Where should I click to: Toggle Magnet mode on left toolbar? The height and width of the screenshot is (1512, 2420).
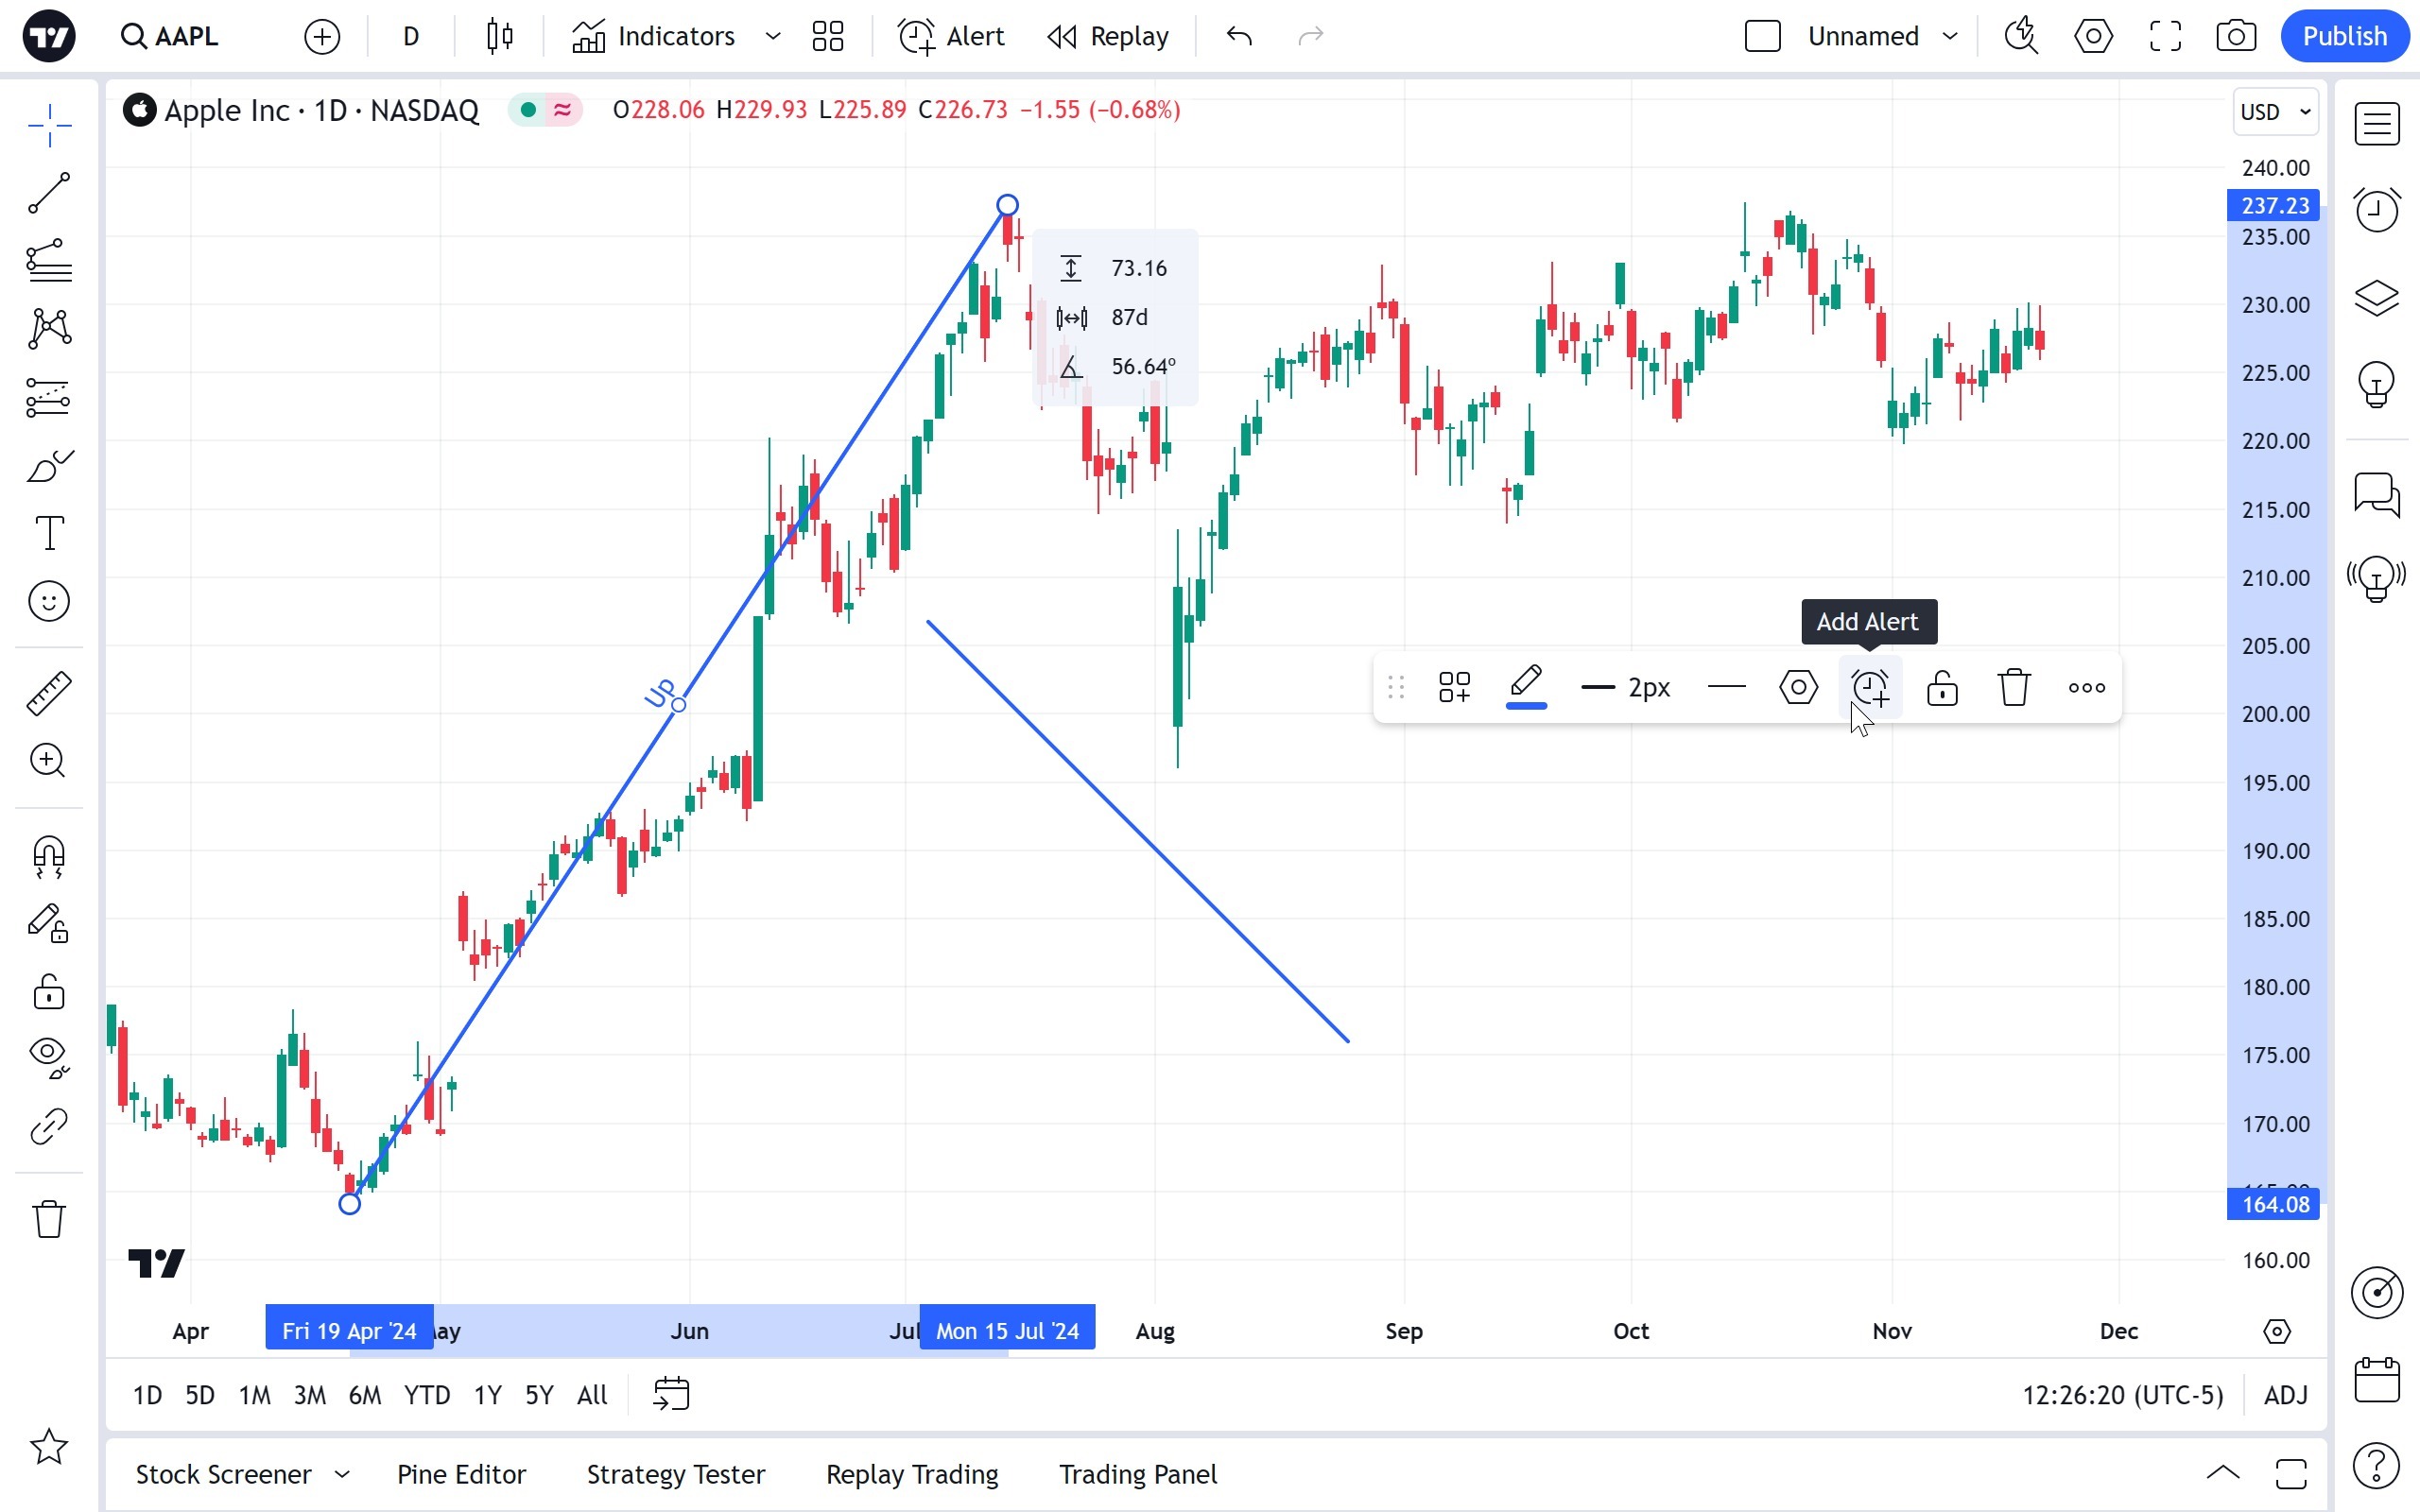(48, 857)
